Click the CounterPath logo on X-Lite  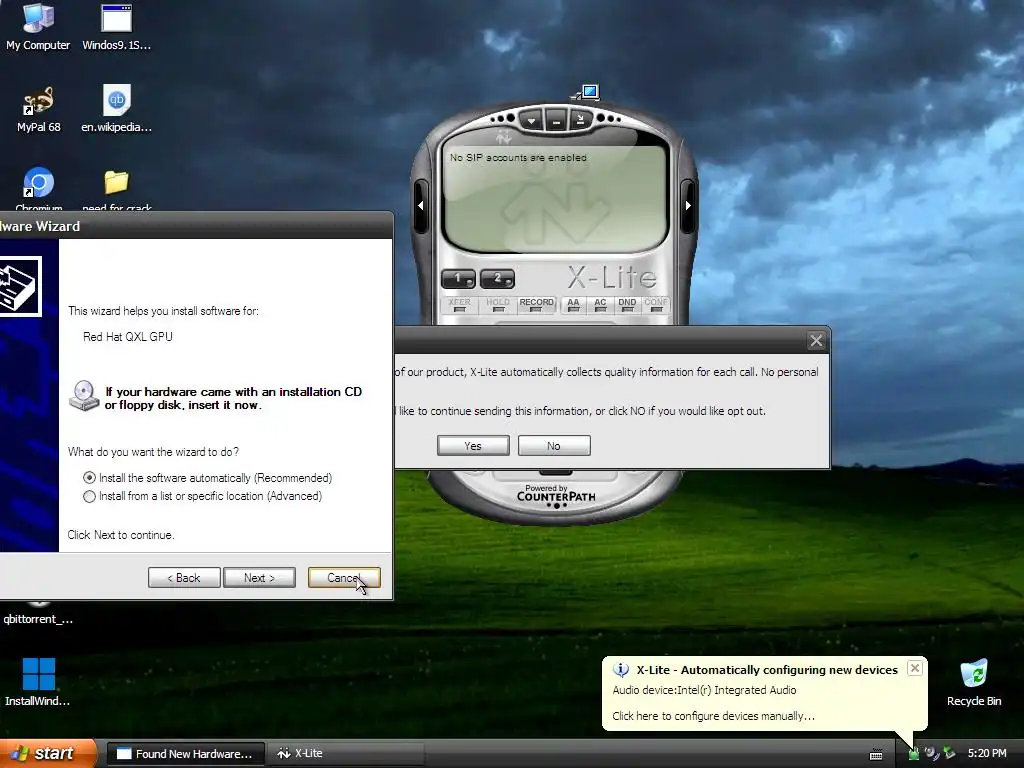tap(556, 494)
